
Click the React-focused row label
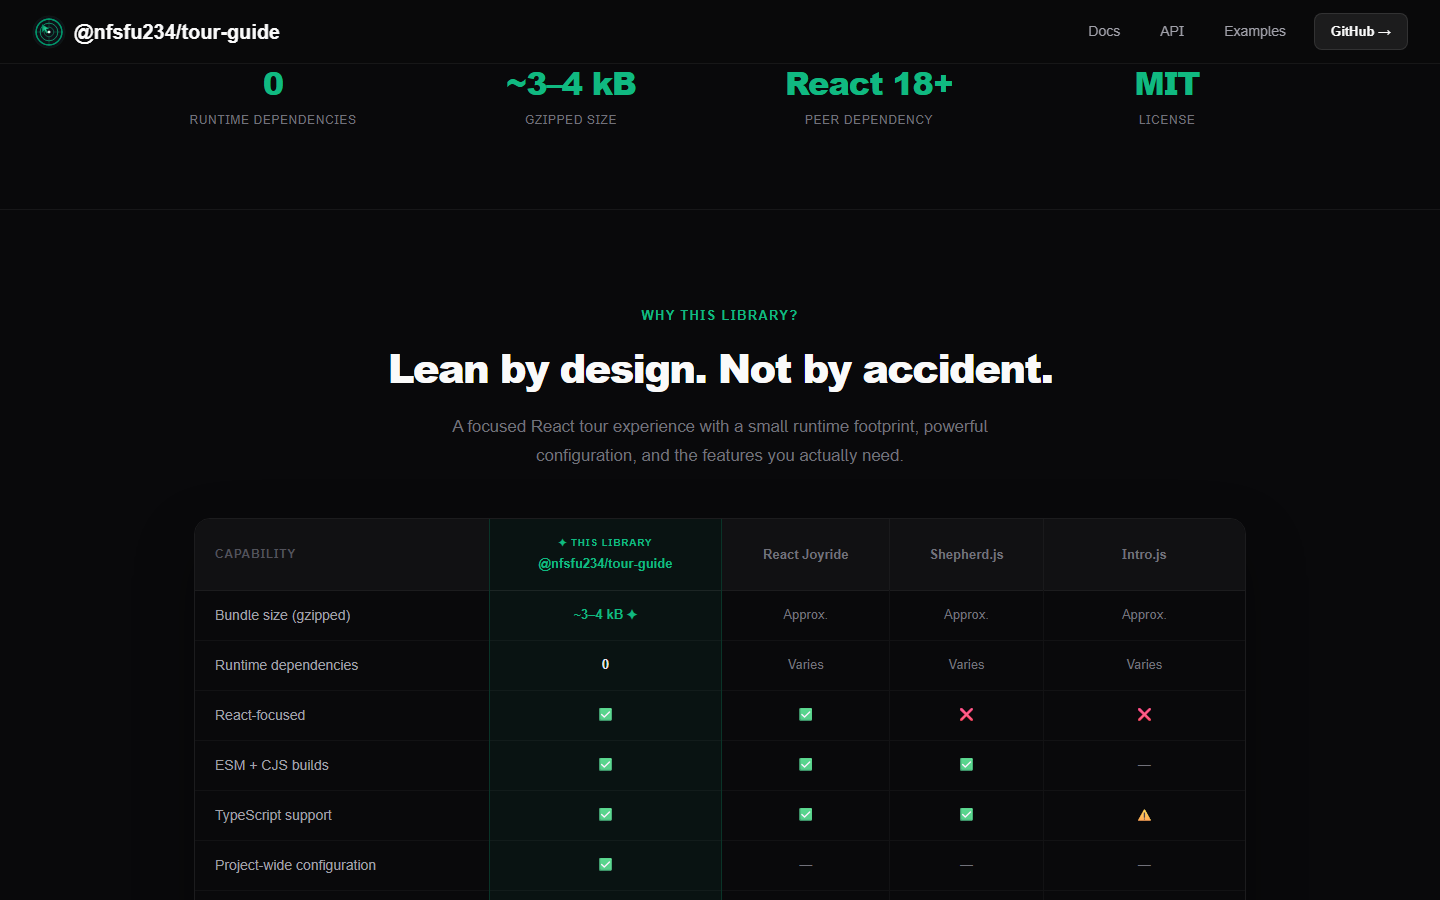pos(260,715)
